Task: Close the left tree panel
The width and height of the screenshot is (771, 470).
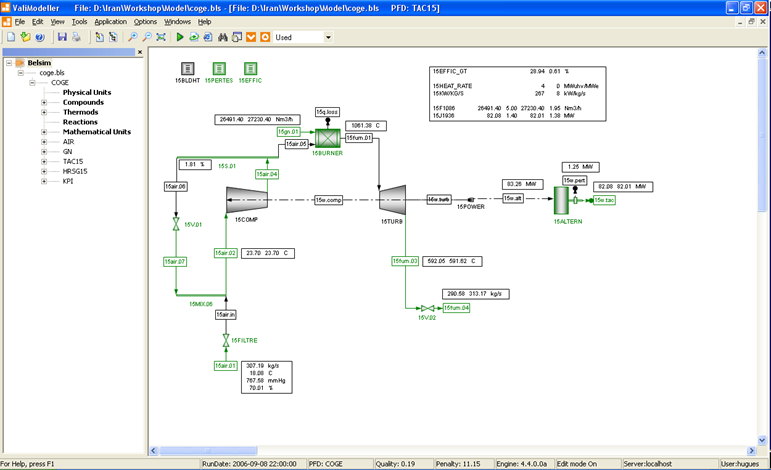Action: click(140, 52)
